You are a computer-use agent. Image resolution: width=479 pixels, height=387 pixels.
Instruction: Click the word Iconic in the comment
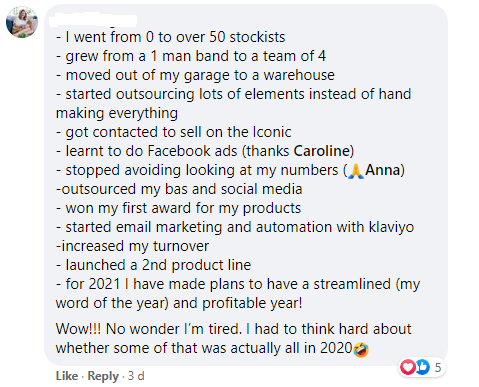(272, 132)
